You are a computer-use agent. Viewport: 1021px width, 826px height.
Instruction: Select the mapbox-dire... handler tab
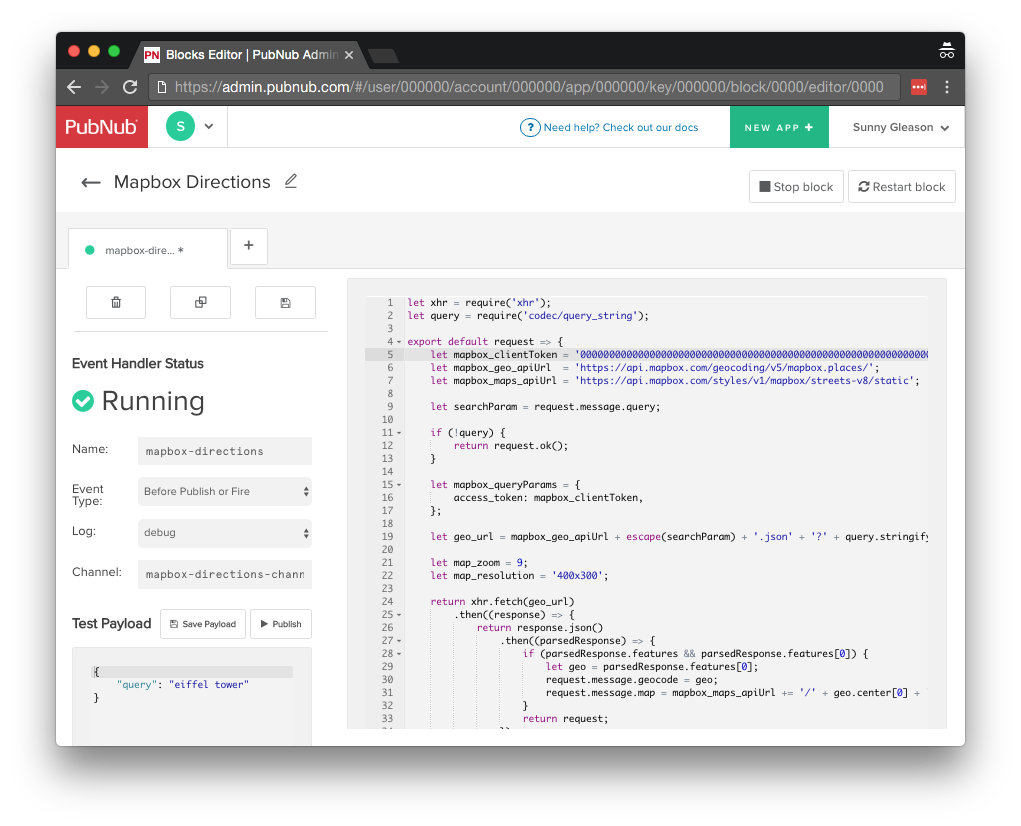pyautogui.click(x=145, y=250)
